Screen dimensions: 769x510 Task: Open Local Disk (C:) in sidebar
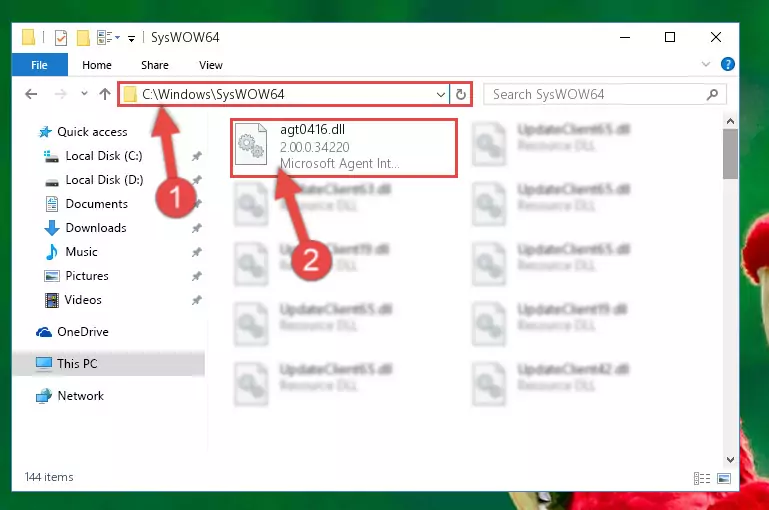104,156
